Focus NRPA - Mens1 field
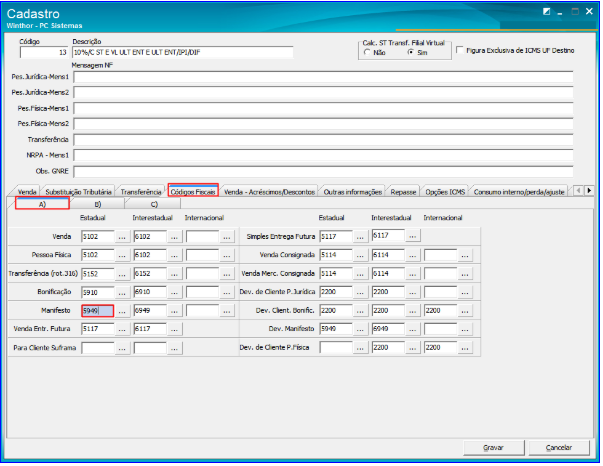This screenshot has width=603, height=466. tap(323, 155)
